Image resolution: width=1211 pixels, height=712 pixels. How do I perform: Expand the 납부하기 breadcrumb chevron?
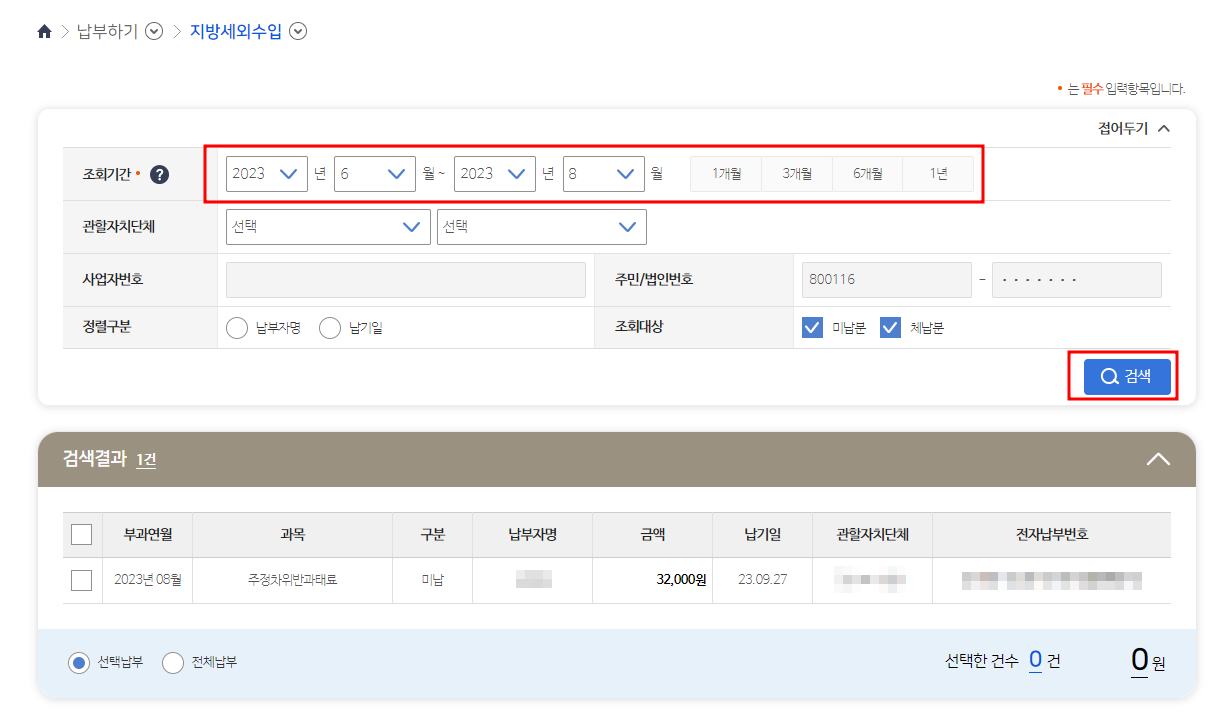tap(153, 31)
